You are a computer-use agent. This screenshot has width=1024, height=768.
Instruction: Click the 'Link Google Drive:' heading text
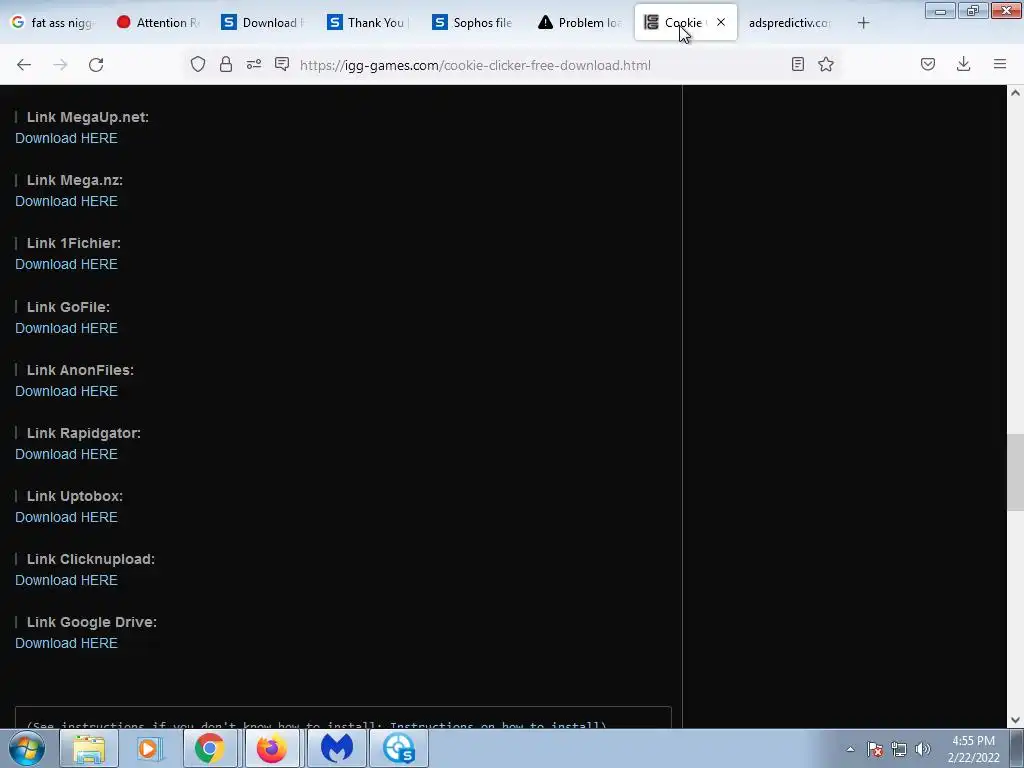tap(91, 622)
